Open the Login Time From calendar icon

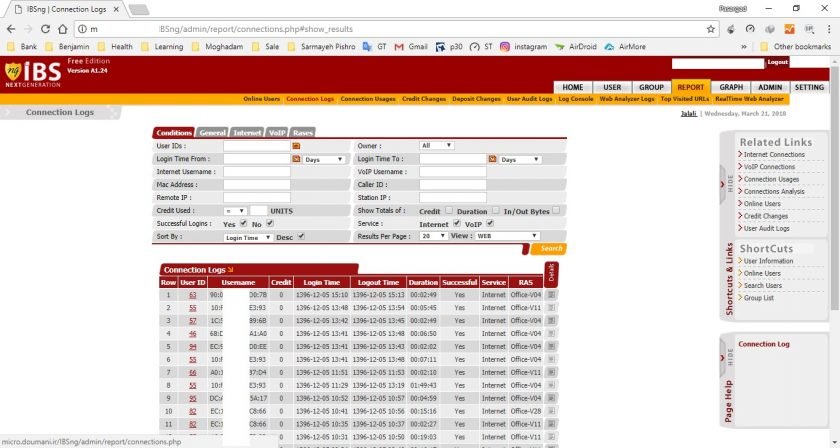(x=296, y=159)
